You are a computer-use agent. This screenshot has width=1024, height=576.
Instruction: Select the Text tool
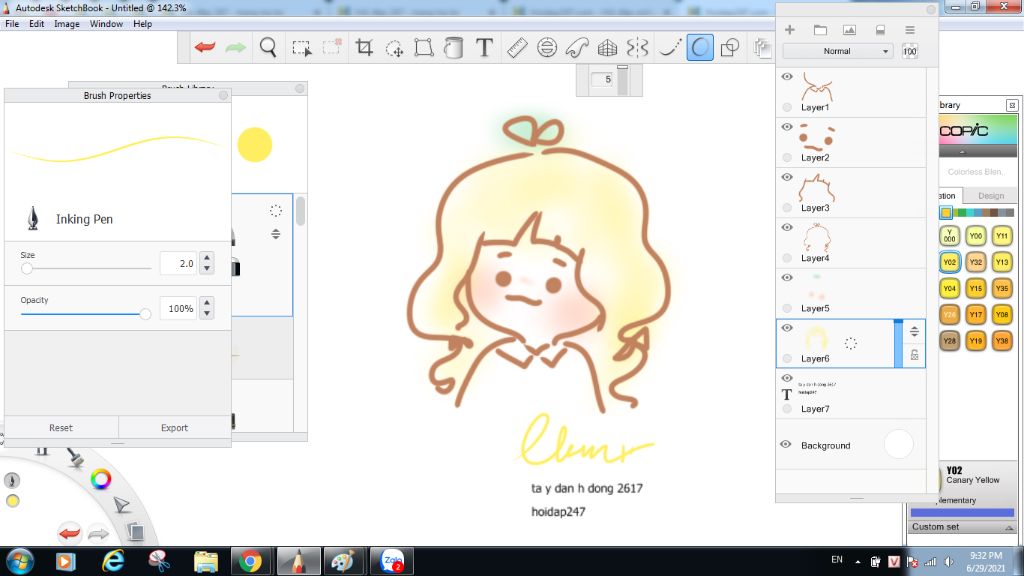pos(484,47)
